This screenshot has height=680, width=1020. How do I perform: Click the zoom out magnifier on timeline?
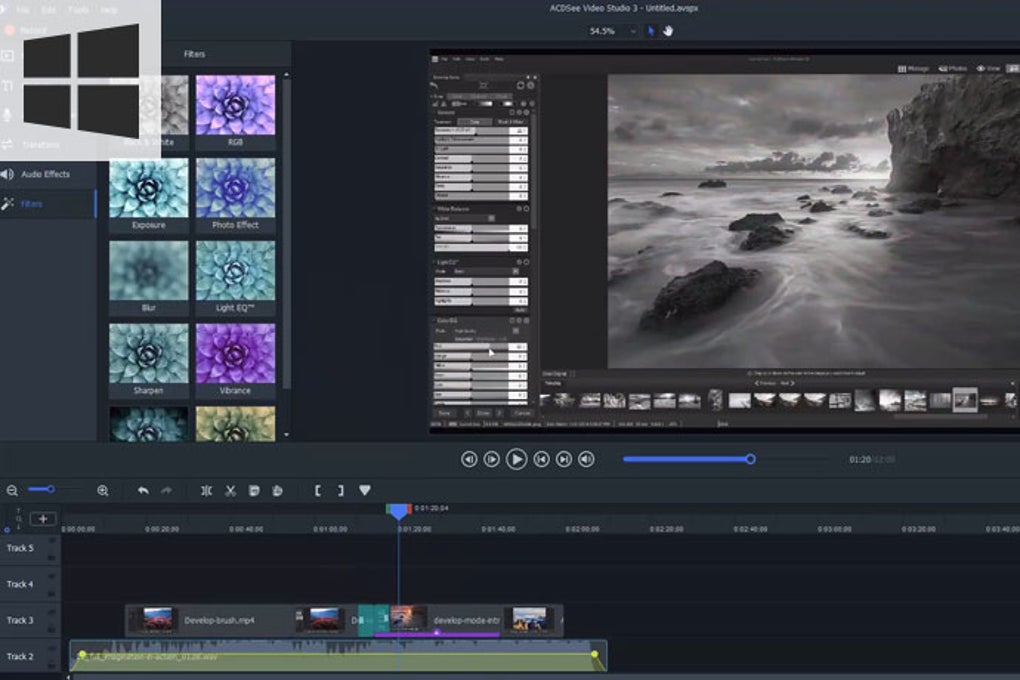[x=12, y=490]
